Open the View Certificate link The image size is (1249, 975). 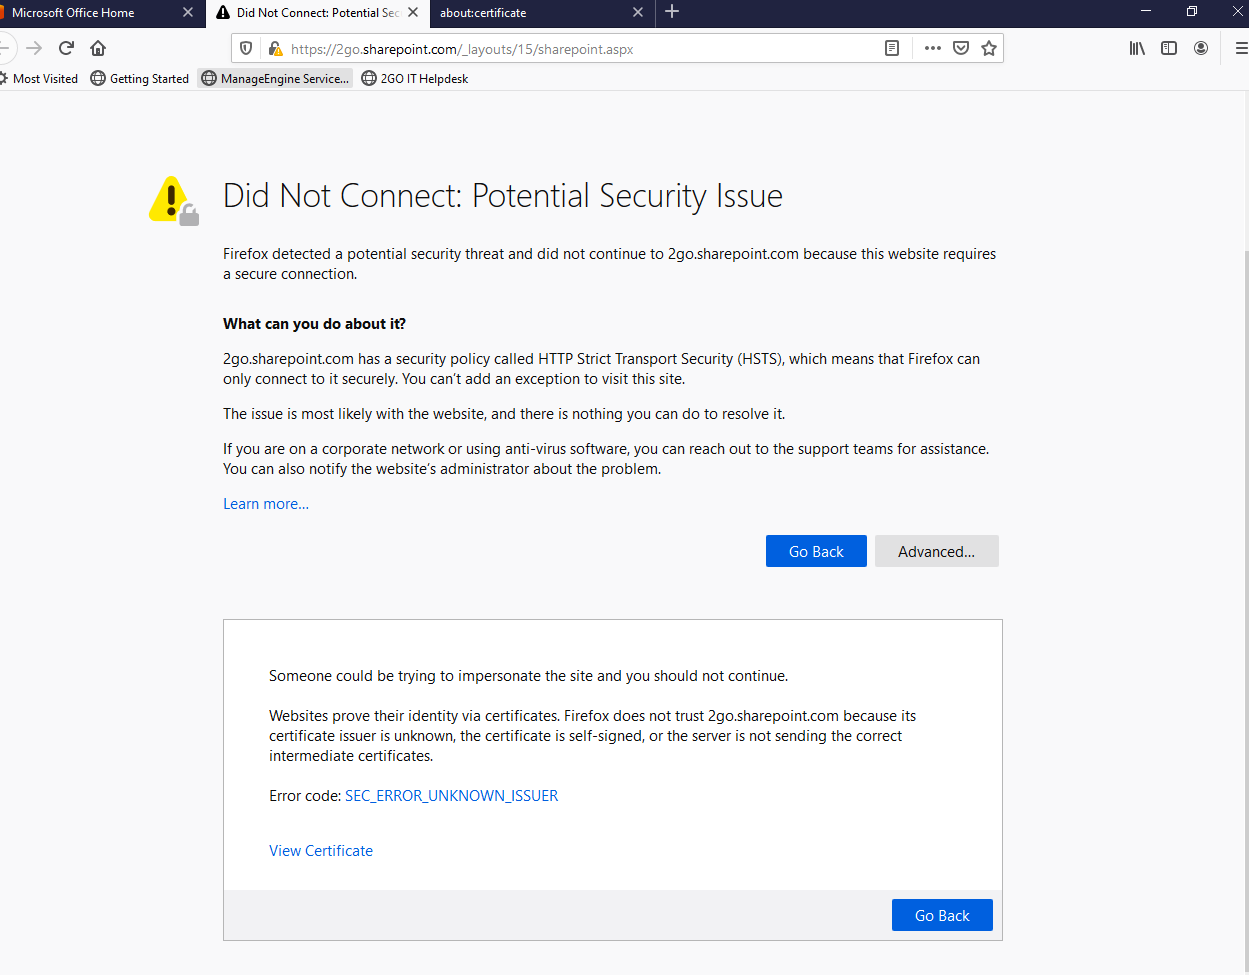(321, 851)
